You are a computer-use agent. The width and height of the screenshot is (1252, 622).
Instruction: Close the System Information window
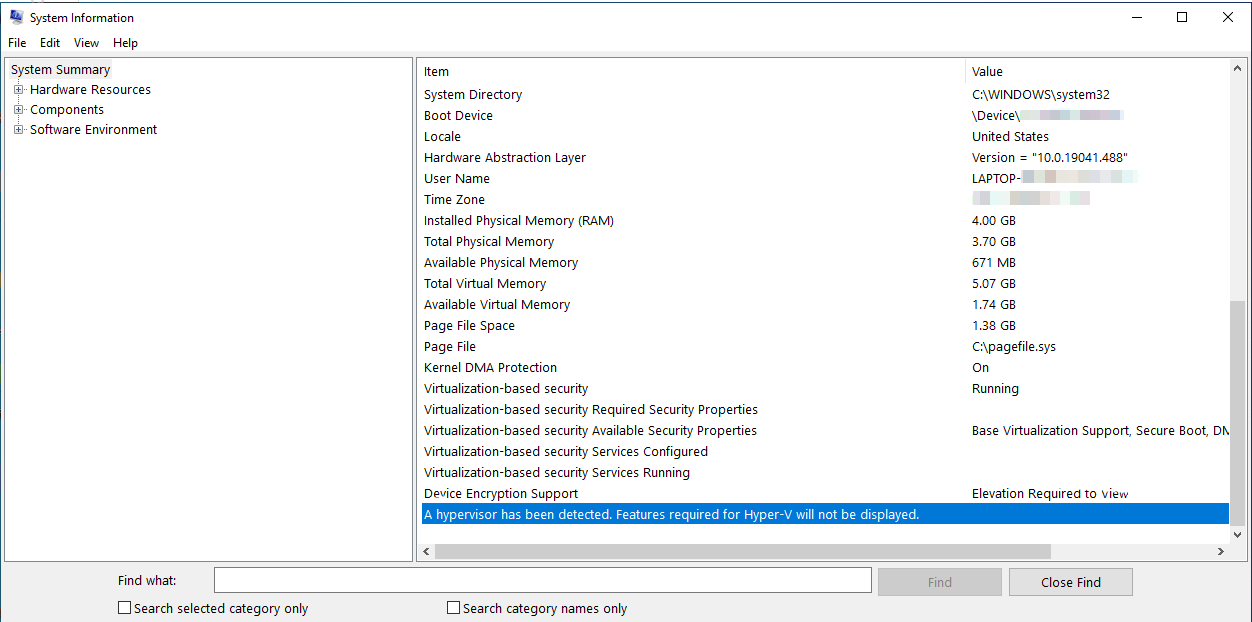[x=1228, y=17]
